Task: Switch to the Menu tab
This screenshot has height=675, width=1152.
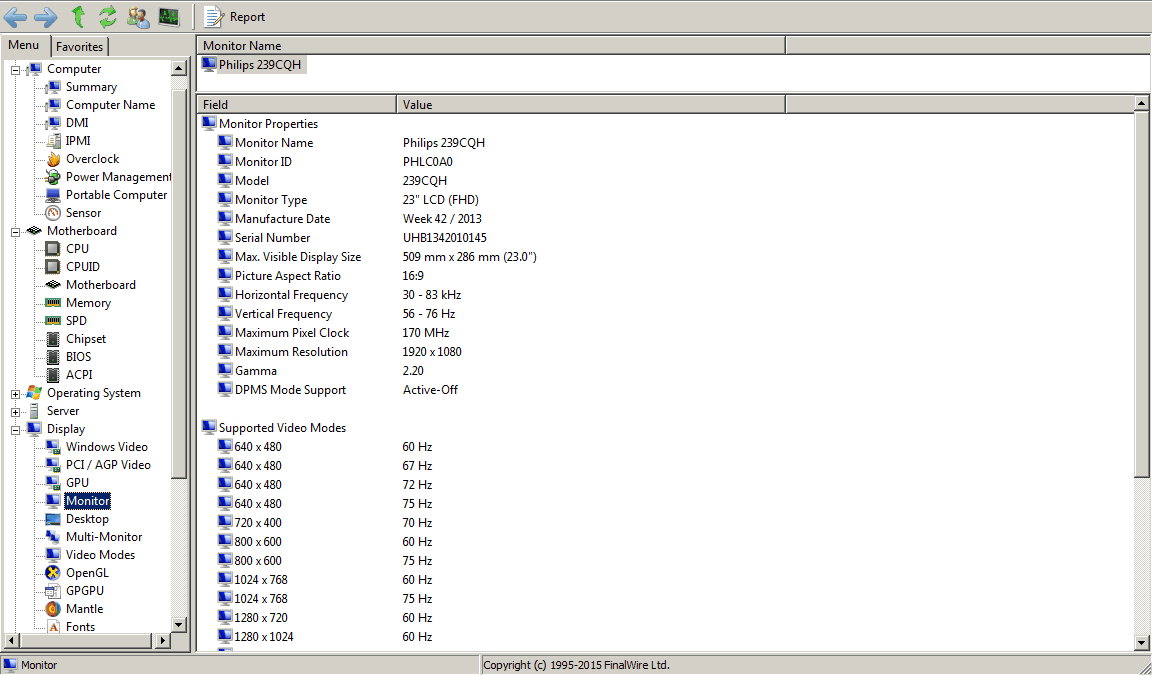Action: point(24,46)
